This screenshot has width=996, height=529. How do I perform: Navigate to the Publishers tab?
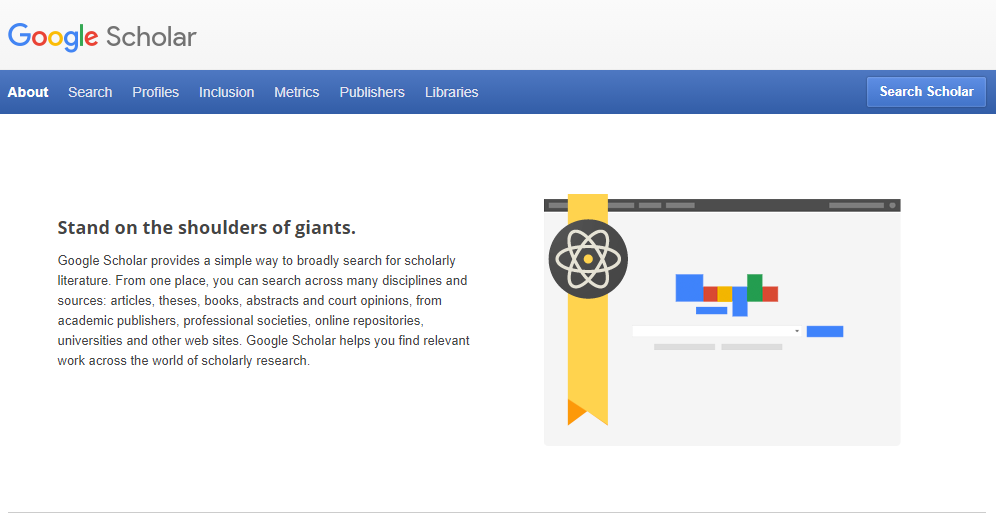(372, 92)
